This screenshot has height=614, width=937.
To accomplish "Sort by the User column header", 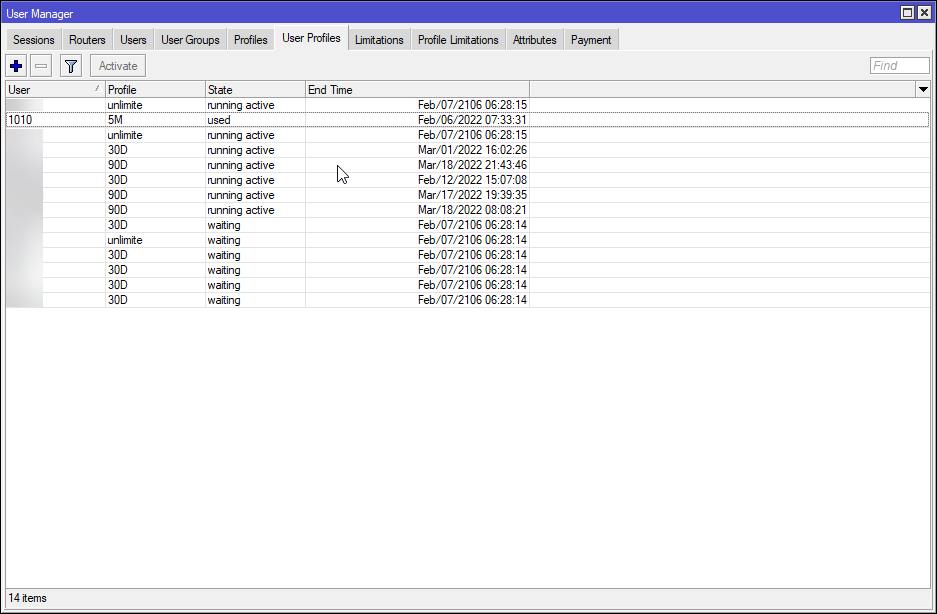I will click(55, 90).
